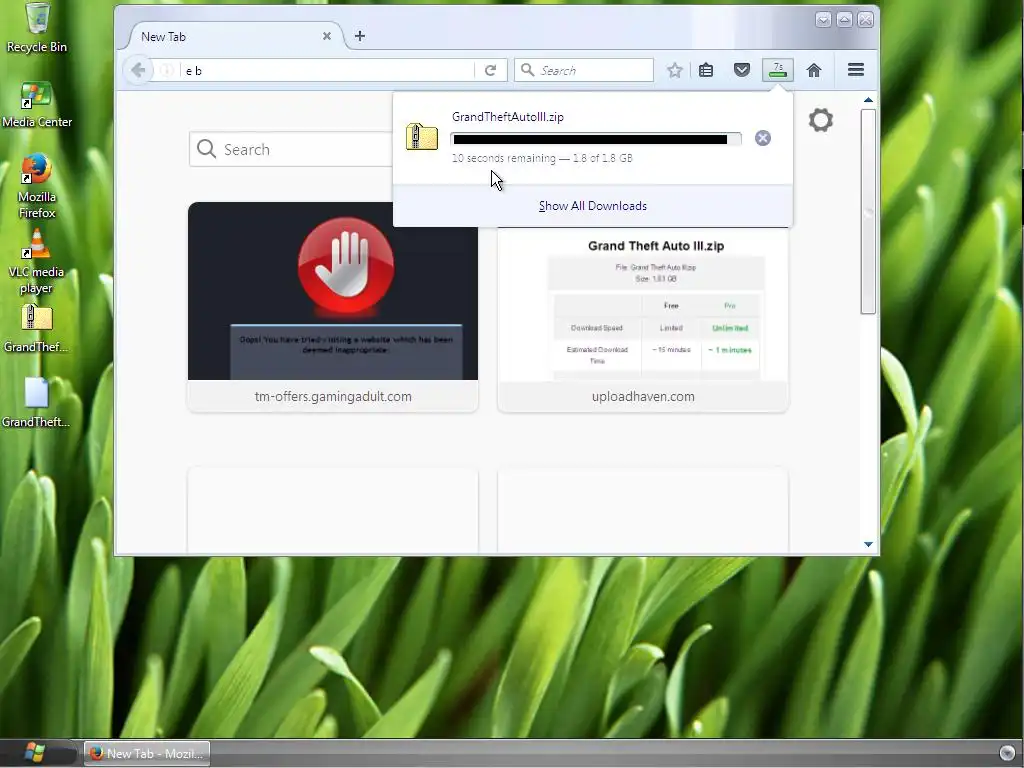Open the Firefox hamburger menu
Viewport: 1024px width, 768px height.
click(856, 70)
